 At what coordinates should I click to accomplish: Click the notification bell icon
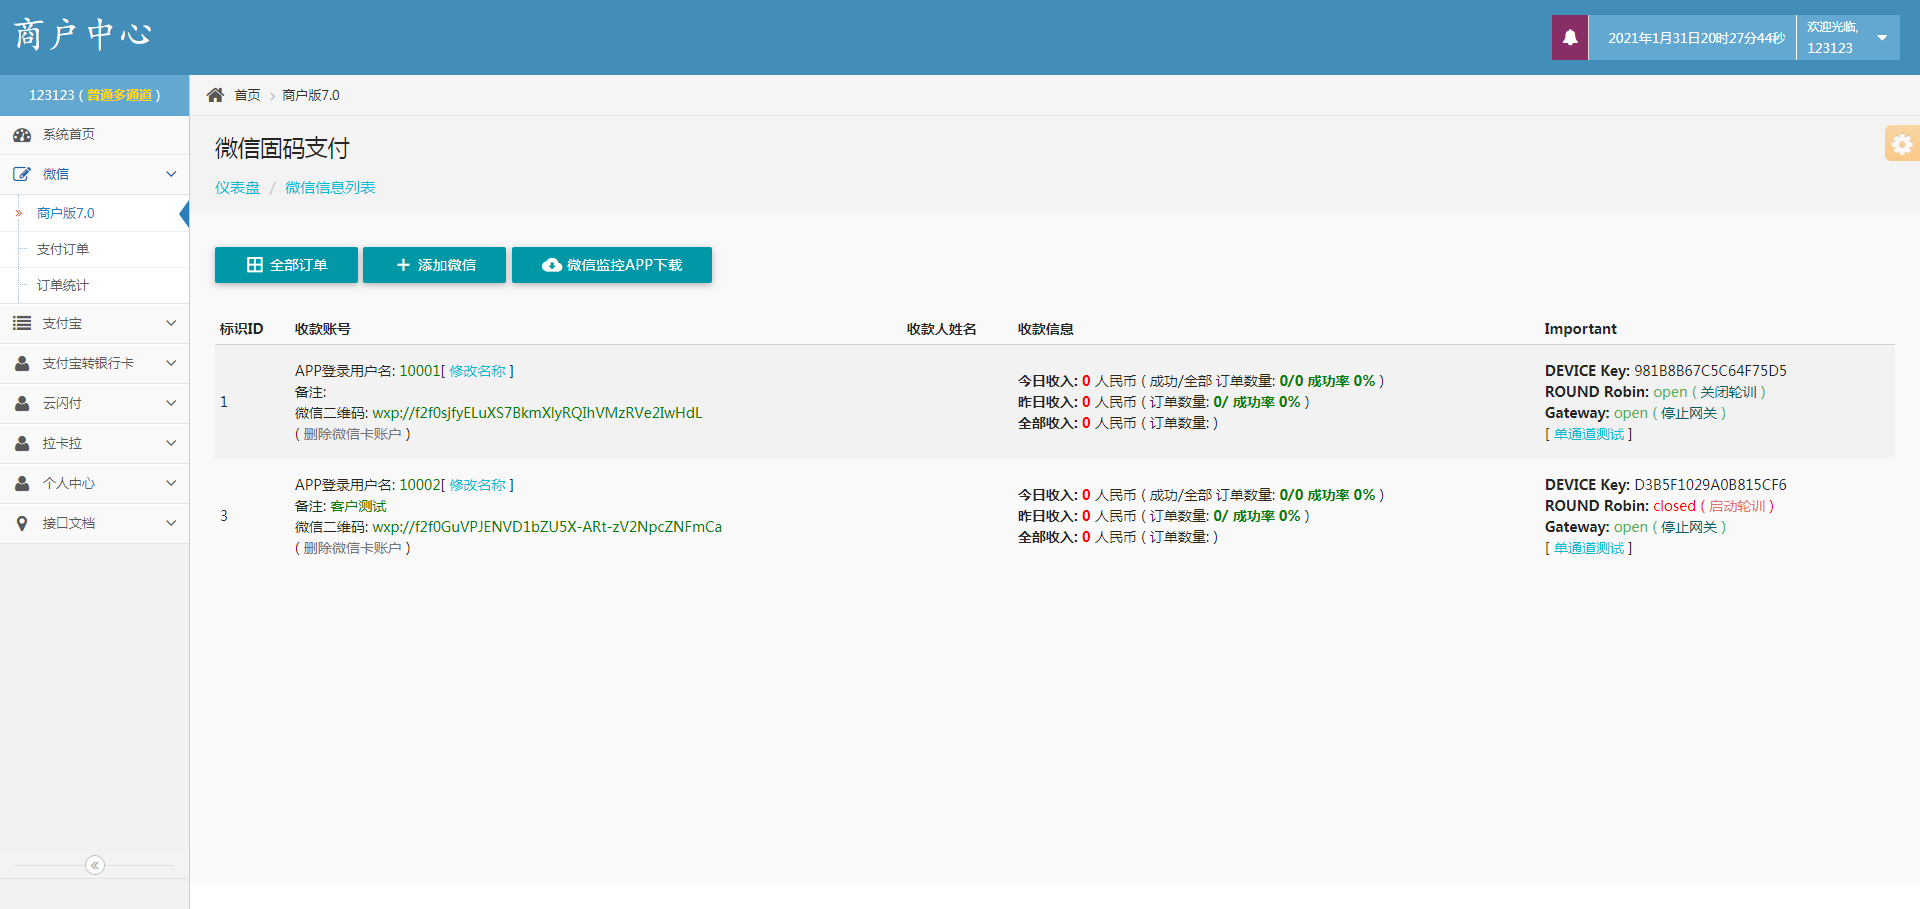pos(1569,38)
